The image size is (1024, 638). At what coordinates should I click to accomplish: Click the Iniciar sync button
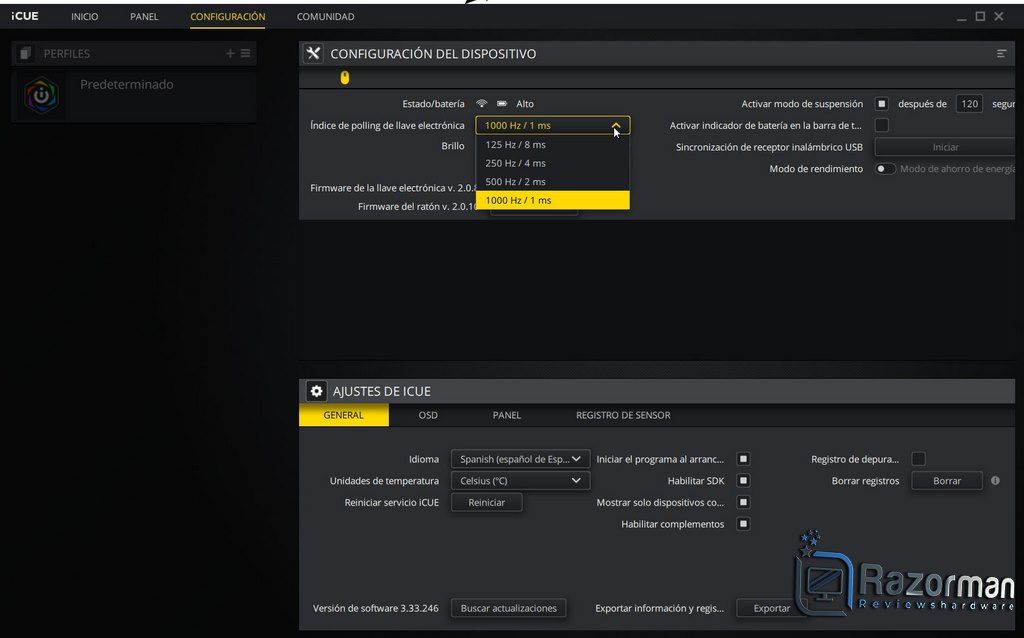pos(945,147)
